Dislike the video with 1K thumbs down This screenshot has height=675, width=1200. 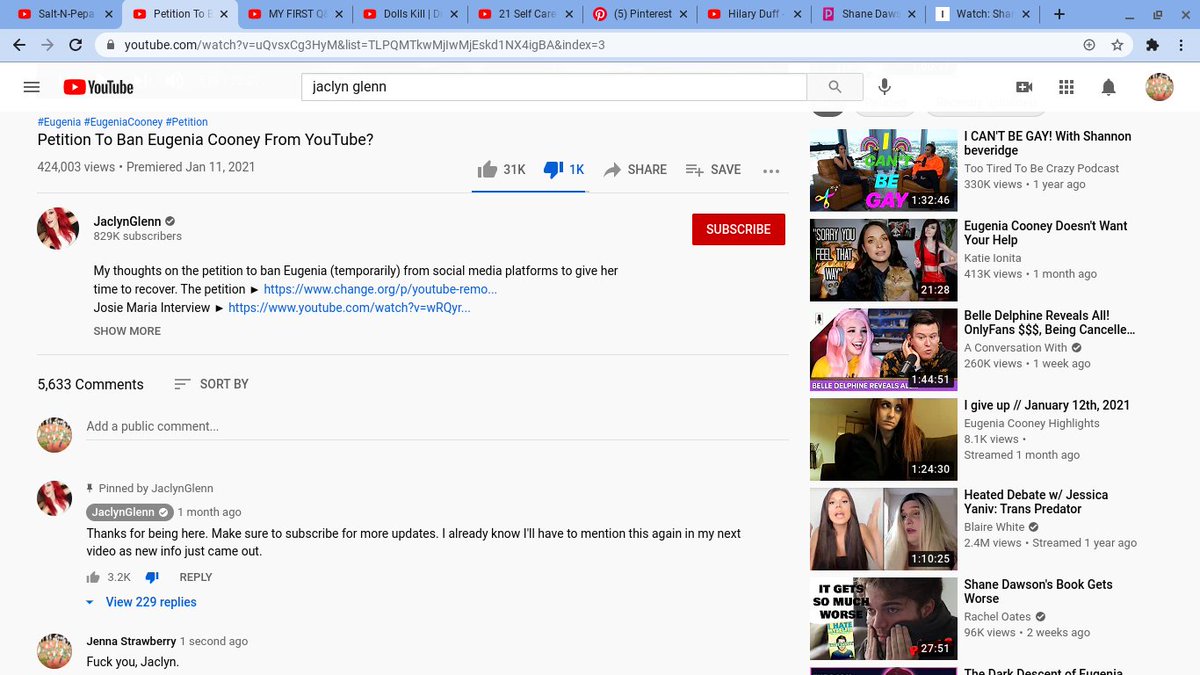coord(564,170)
